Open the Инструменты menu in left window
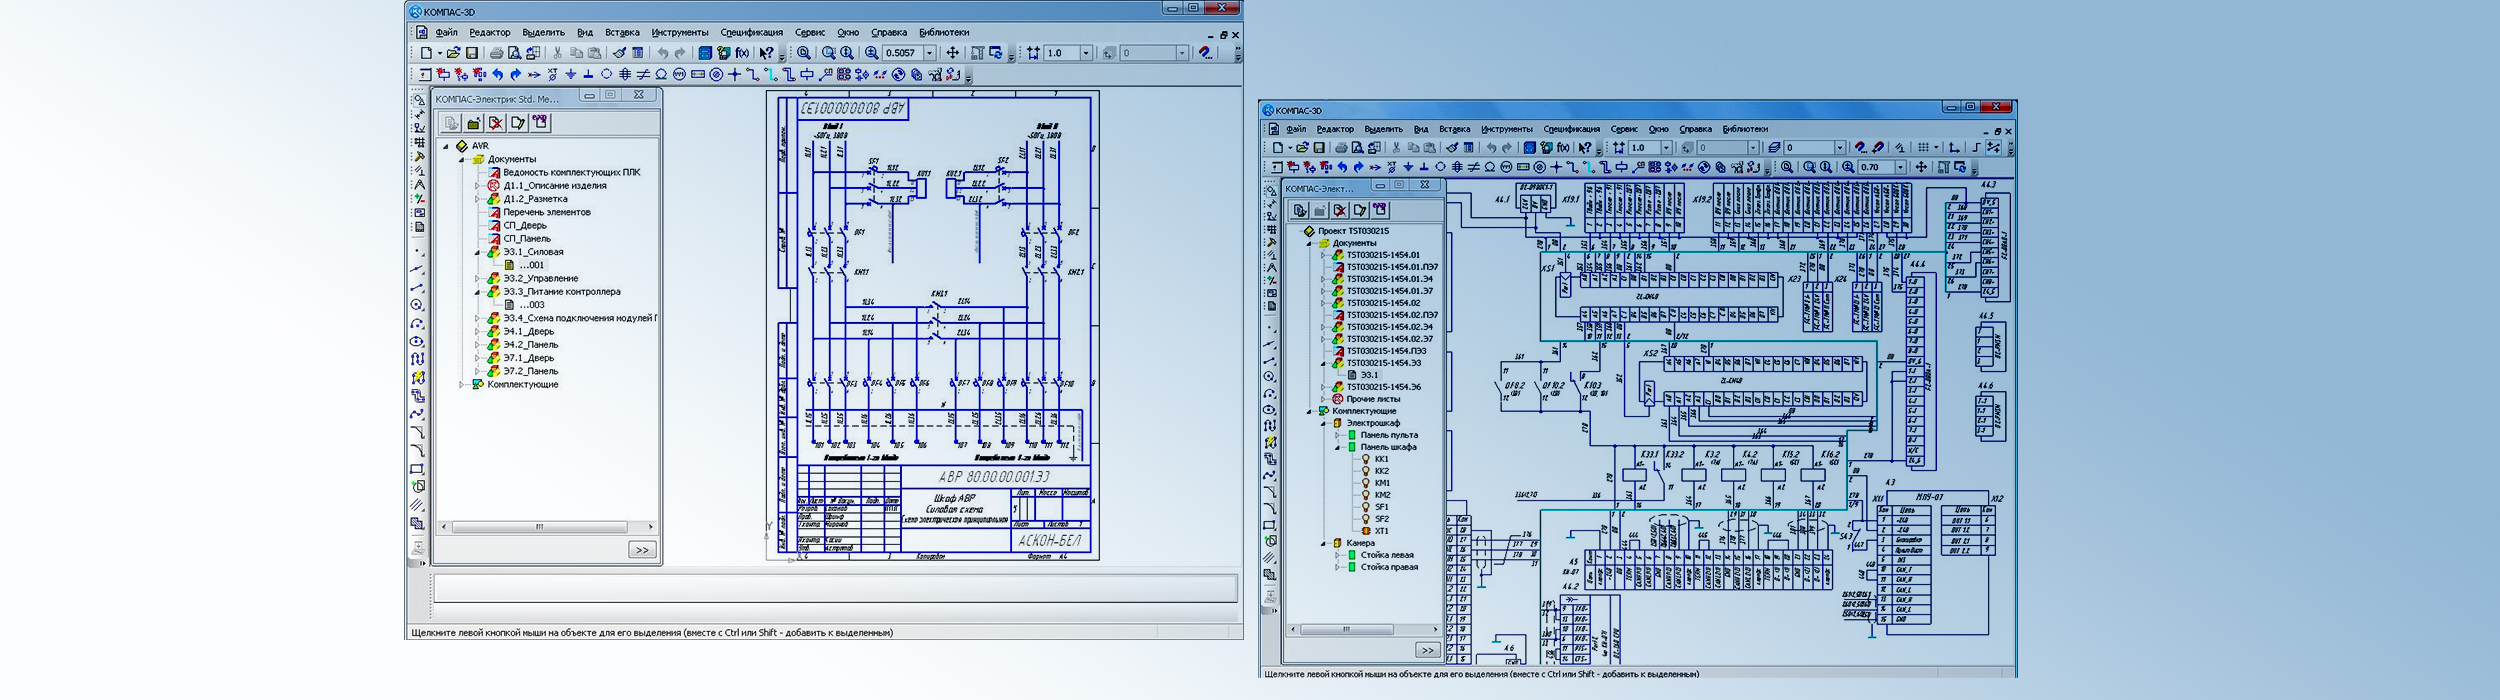 pyautogui.click(x=679, y=32)
